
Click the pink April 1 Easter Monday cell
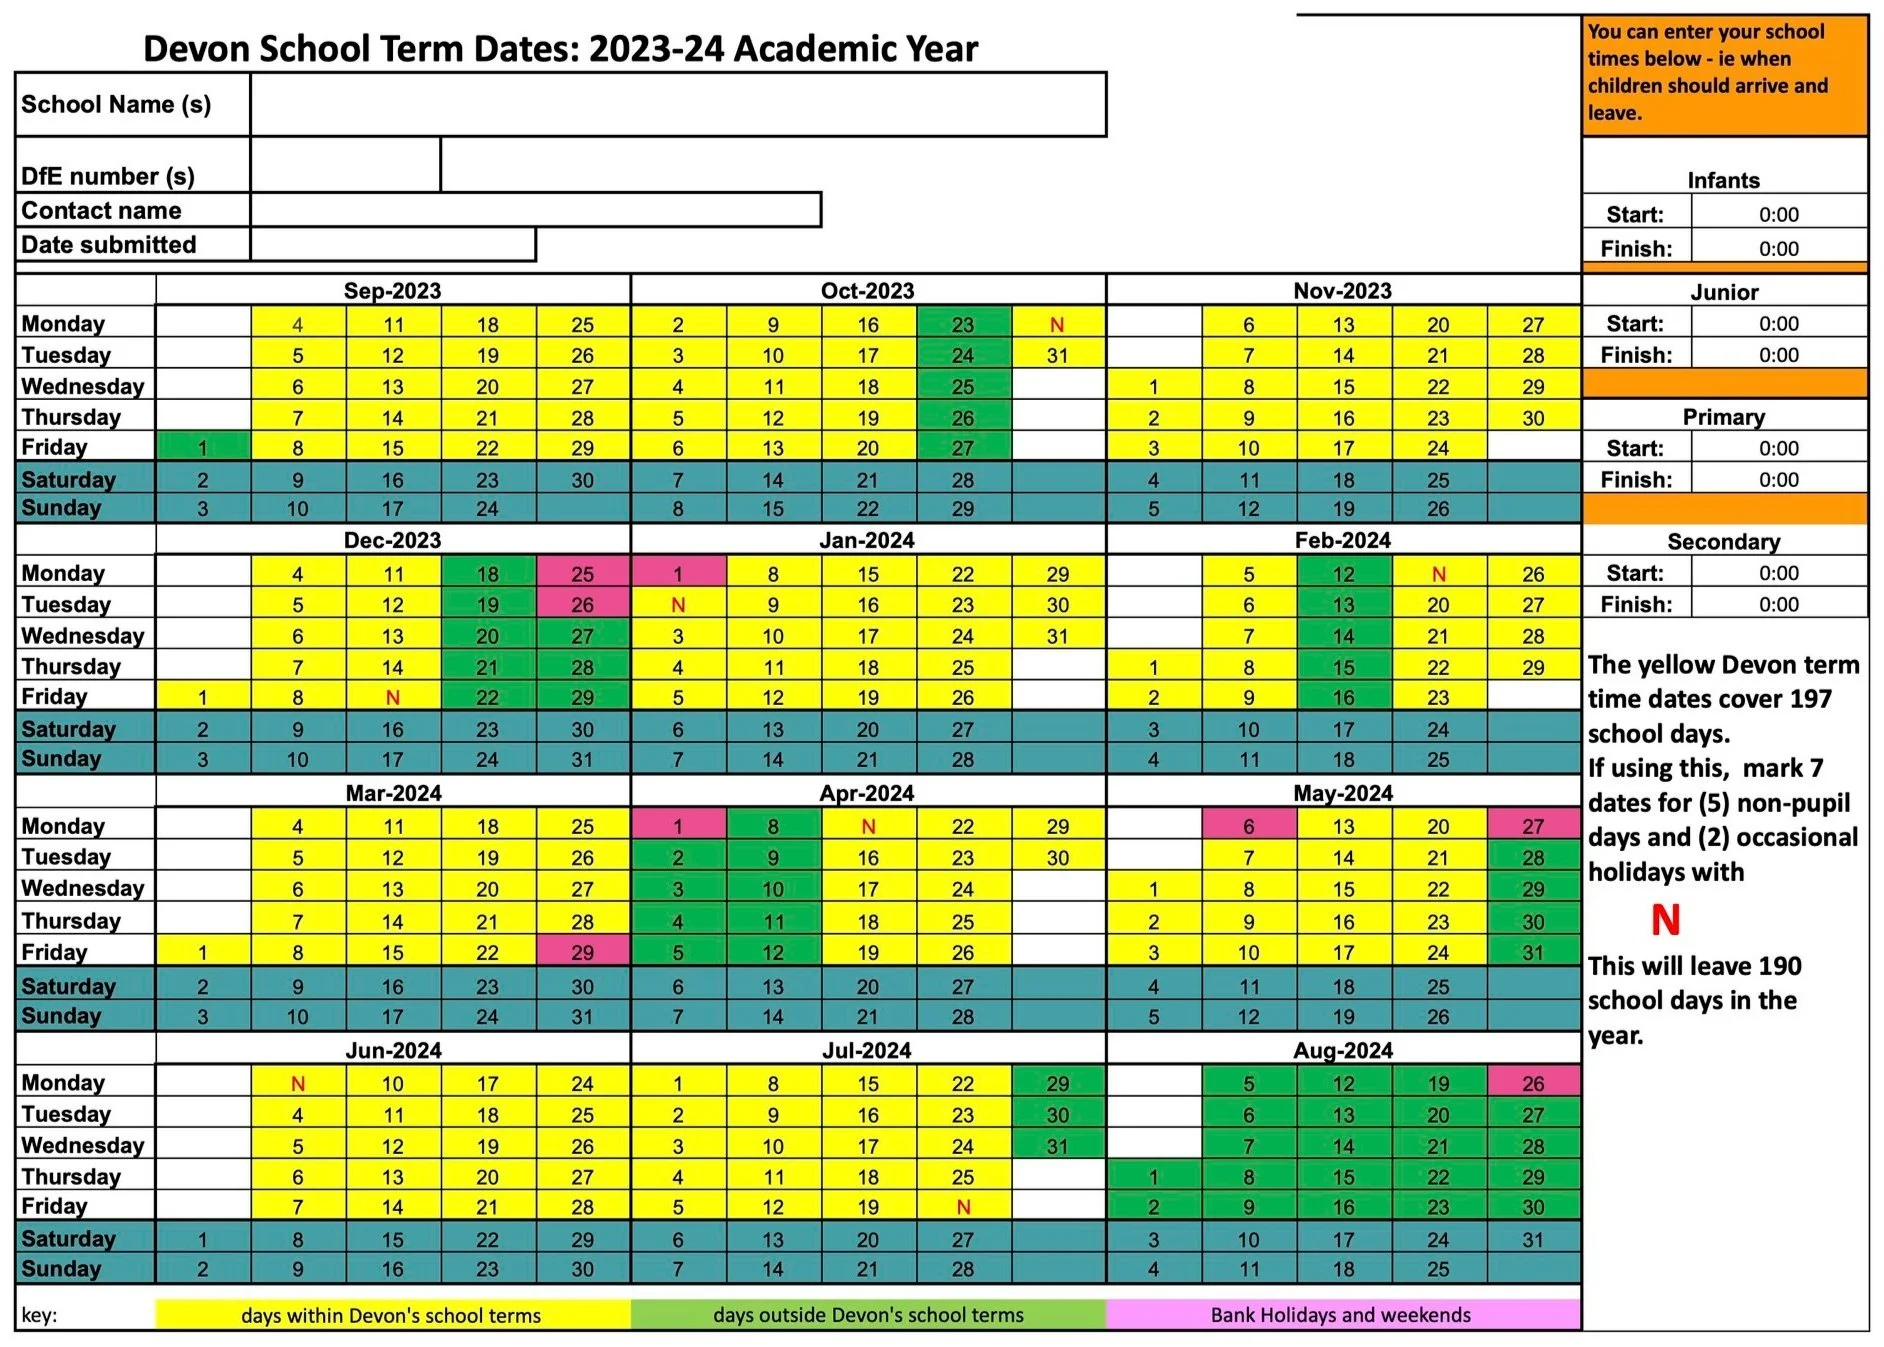(678, 826)
